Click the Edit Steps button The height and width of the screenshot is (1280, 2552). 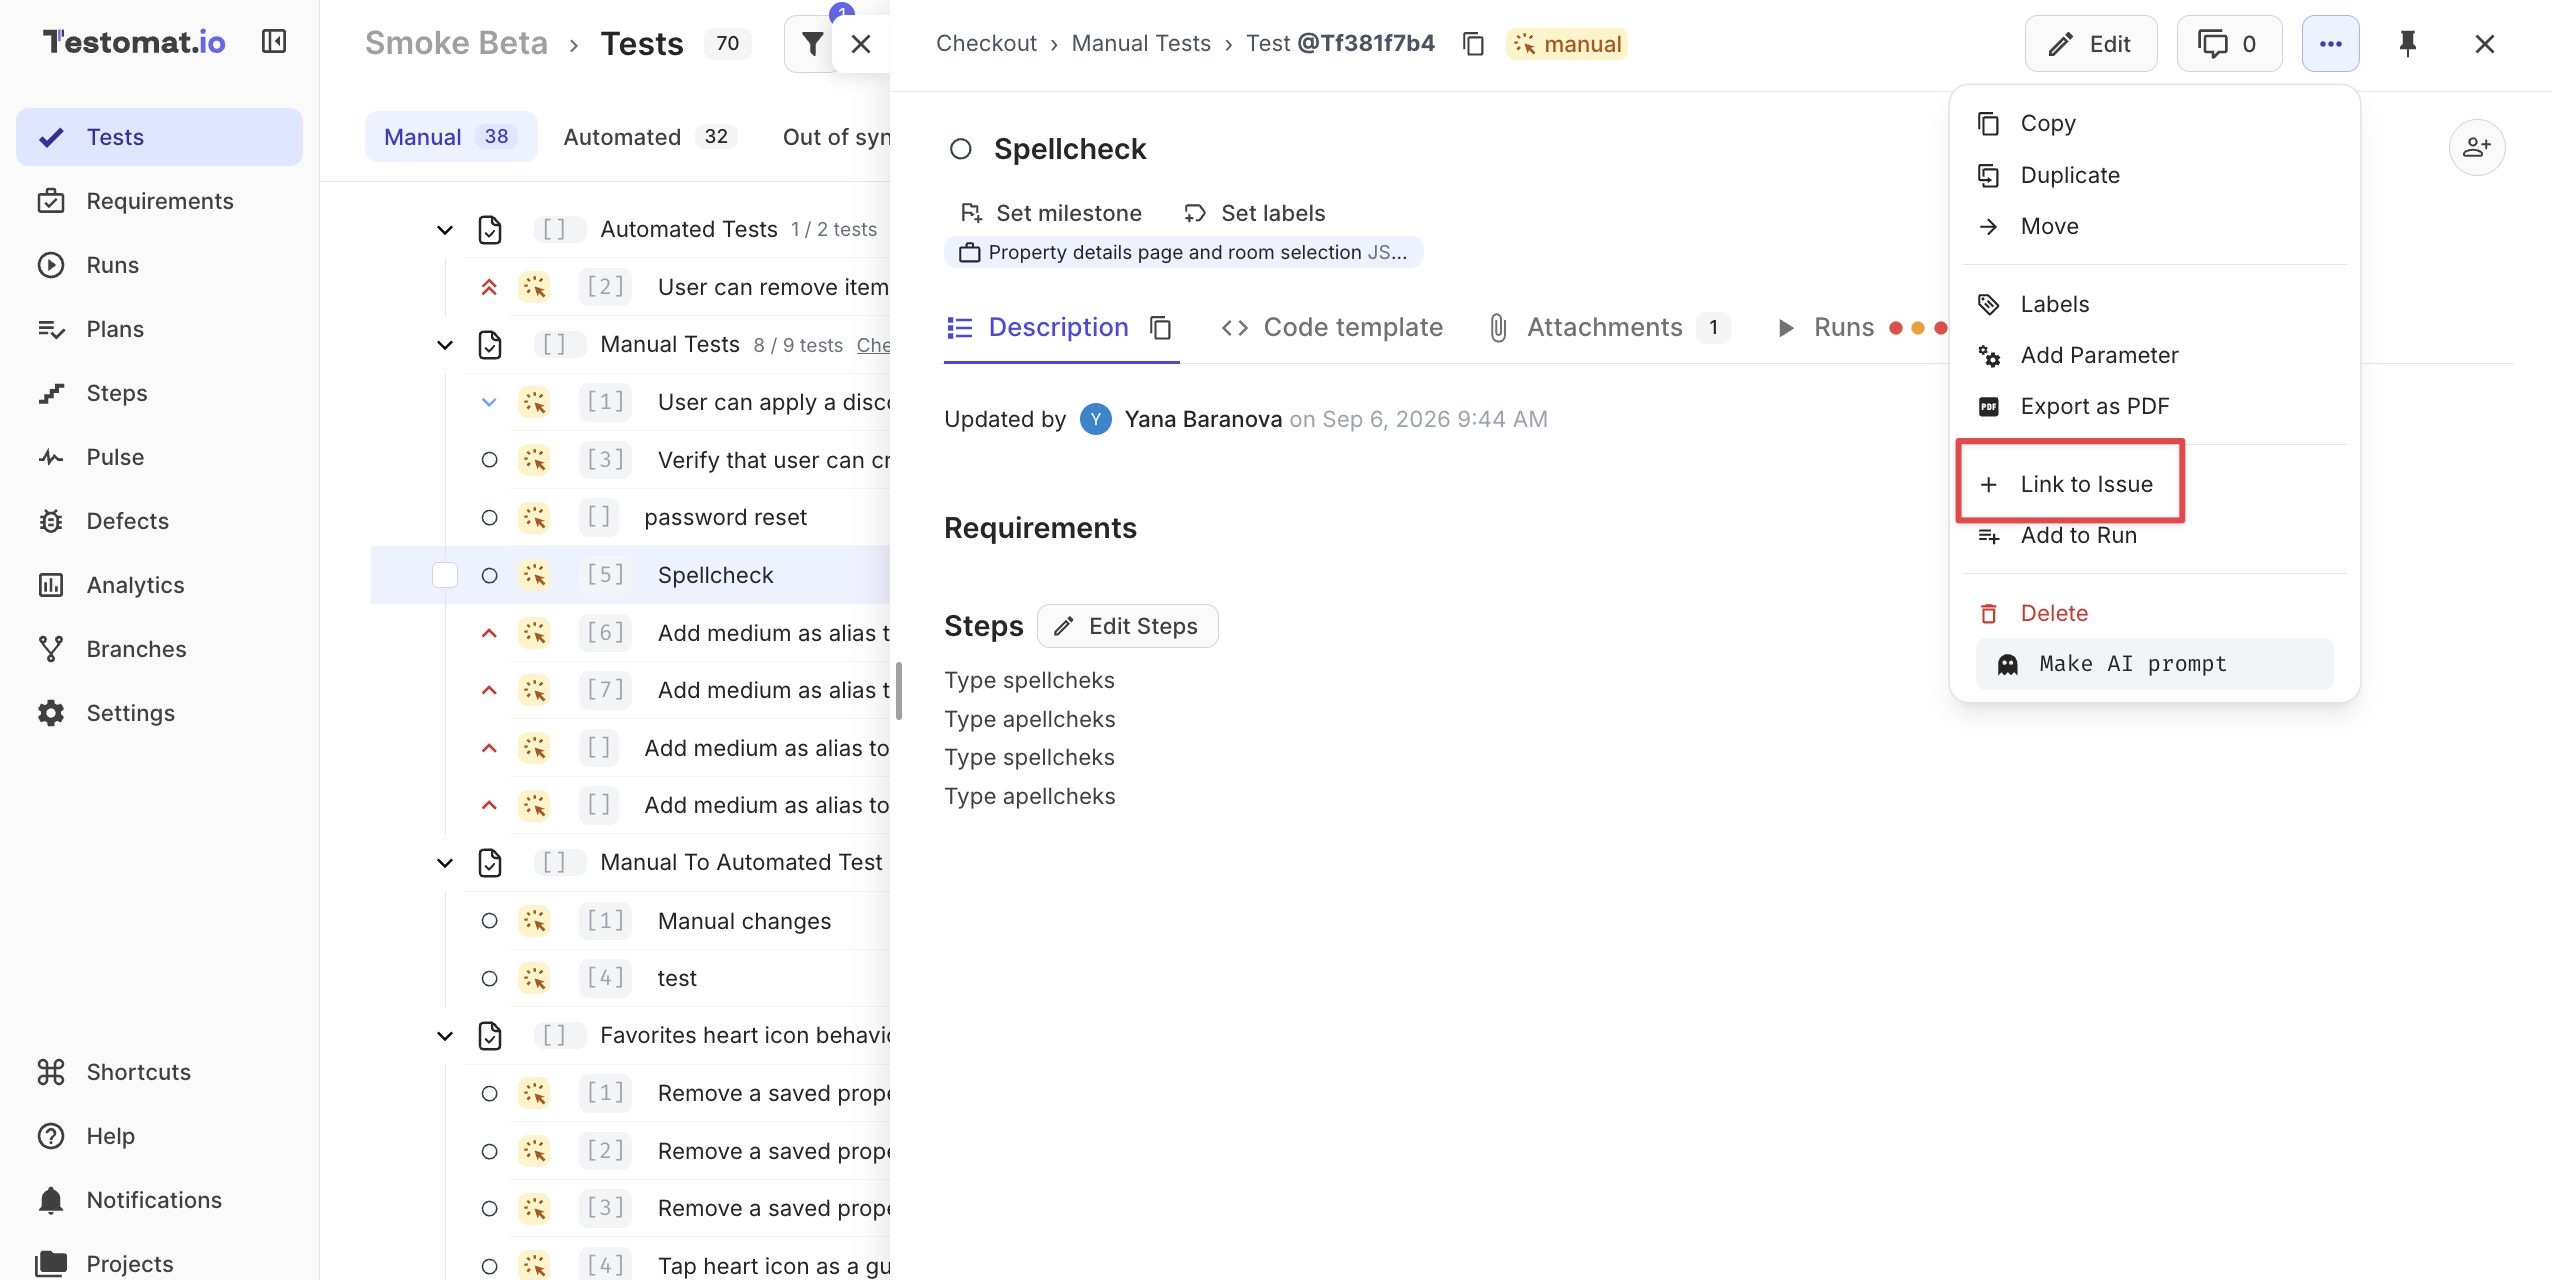[x=1127, y=626]
